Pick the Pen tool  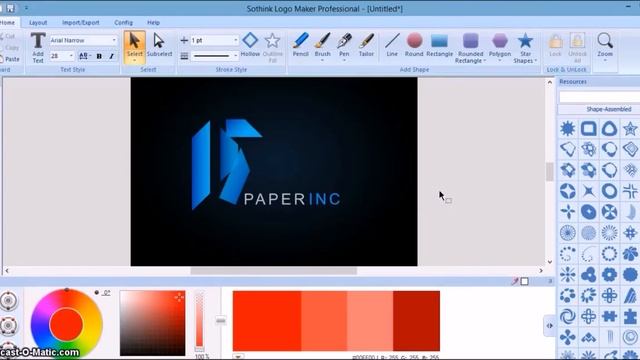coord(344,44)
